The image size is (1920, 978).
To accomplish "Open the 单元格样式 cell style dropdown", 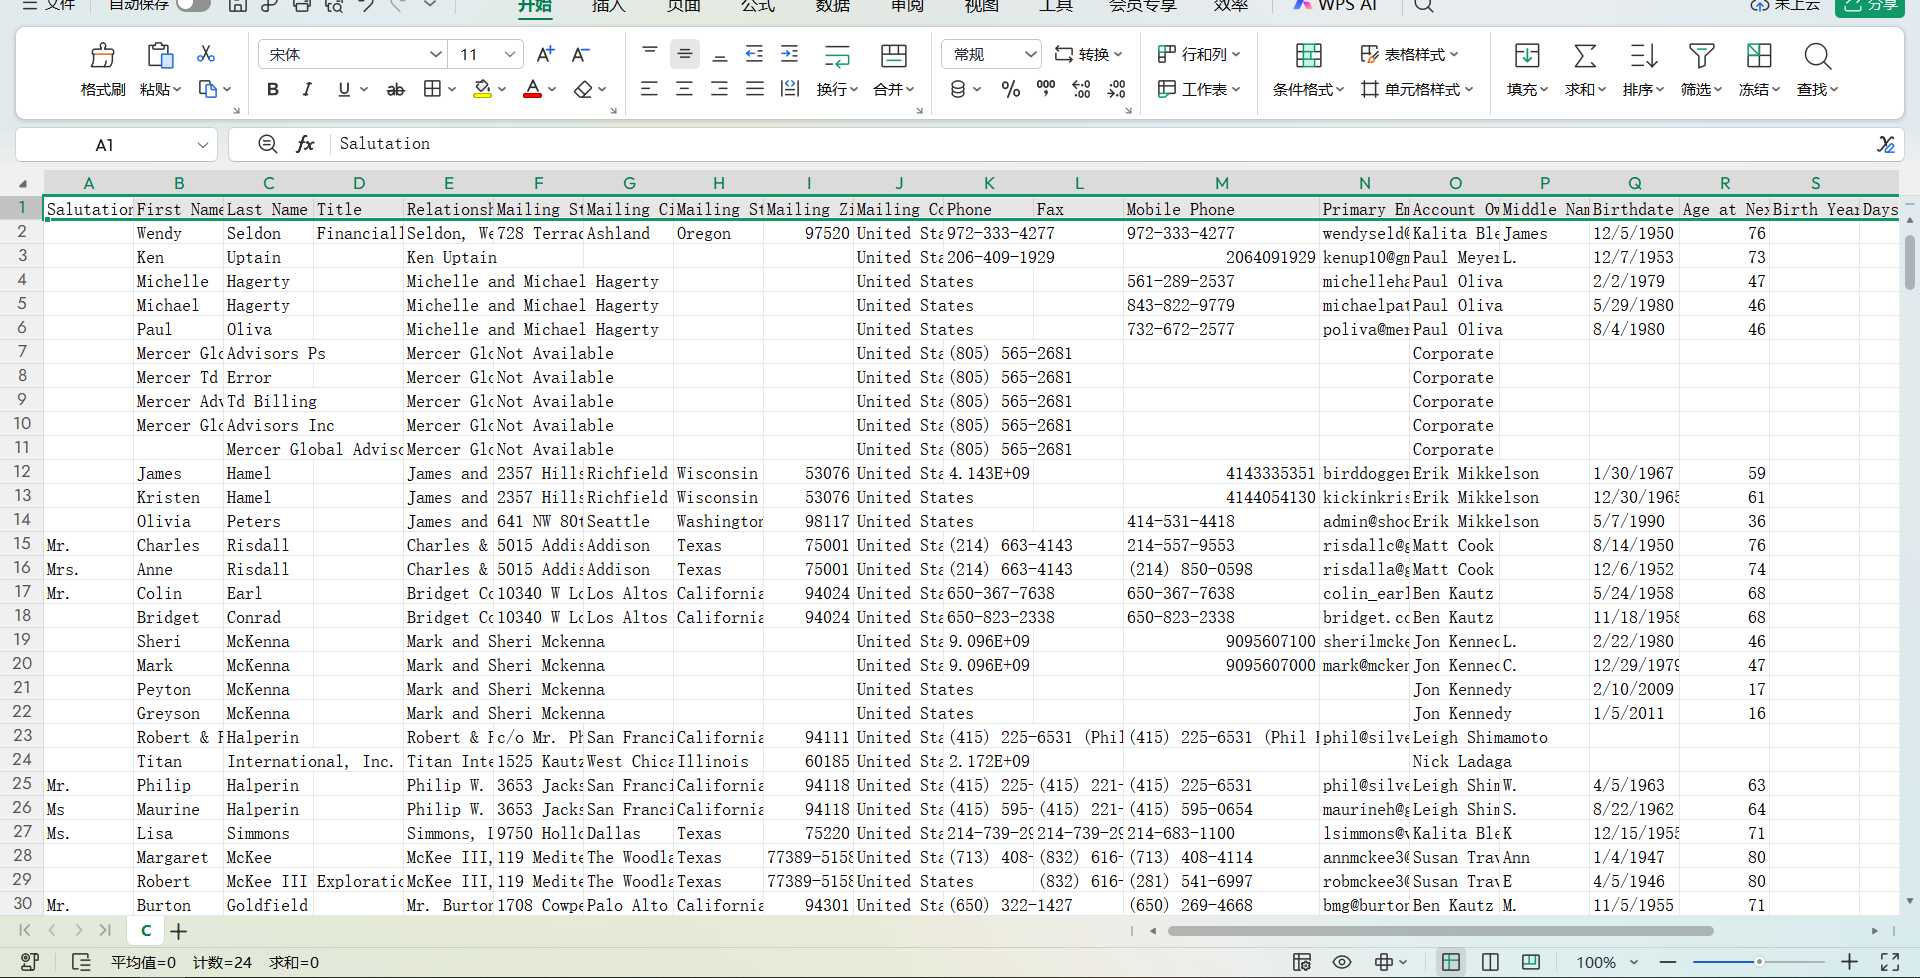I will (1417, 89).
